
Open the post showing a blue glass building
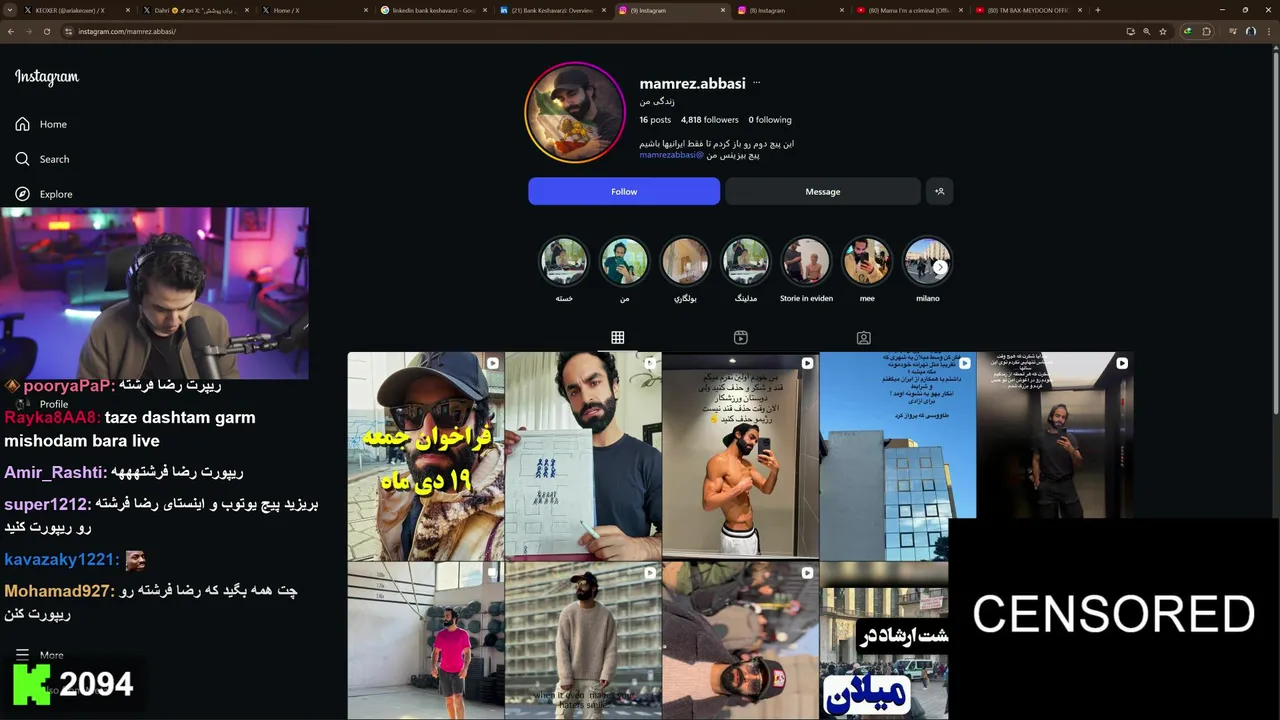pyautogui.click(x=897, y=456)
